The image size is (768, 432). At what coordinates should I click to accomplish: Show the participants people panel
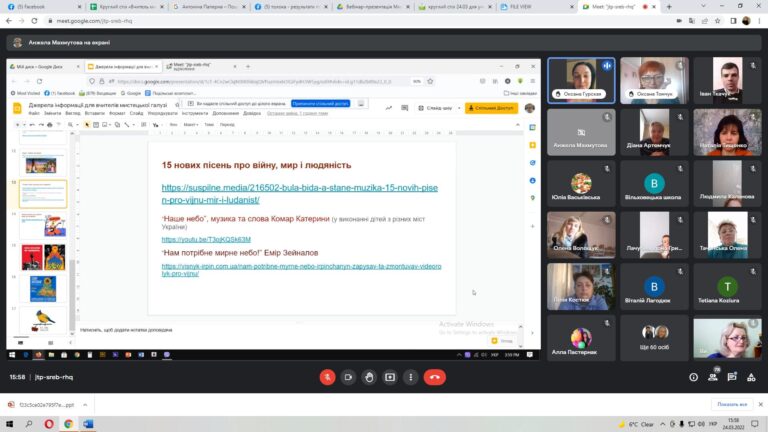(x=713, y=377)
